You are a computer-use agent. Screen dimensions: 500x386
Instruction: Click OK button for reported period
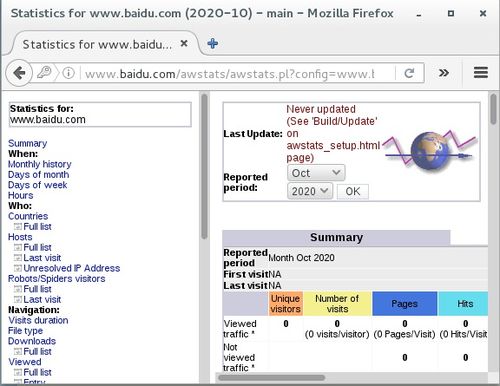click(x=353, y=191)
